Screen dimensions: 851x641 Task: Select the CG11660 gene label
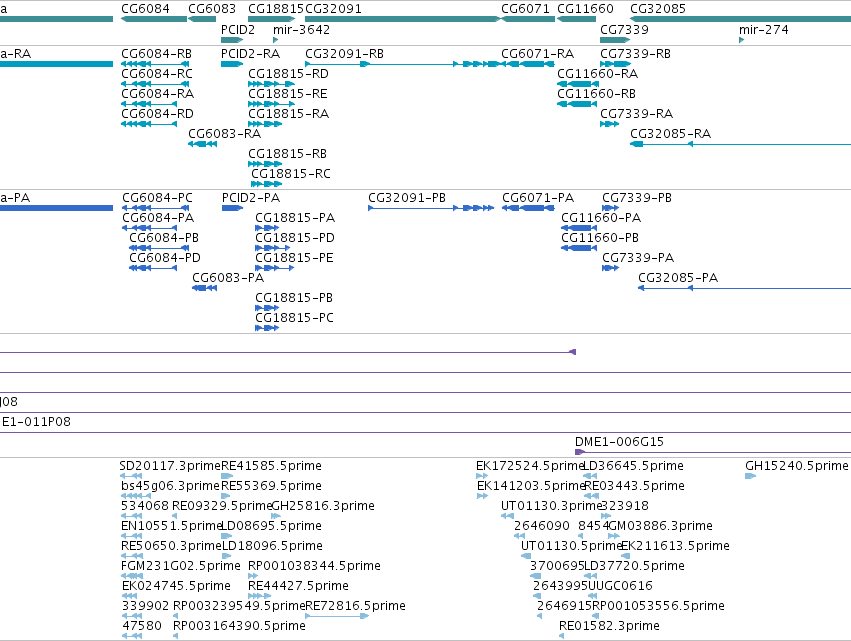click(585, 9)
